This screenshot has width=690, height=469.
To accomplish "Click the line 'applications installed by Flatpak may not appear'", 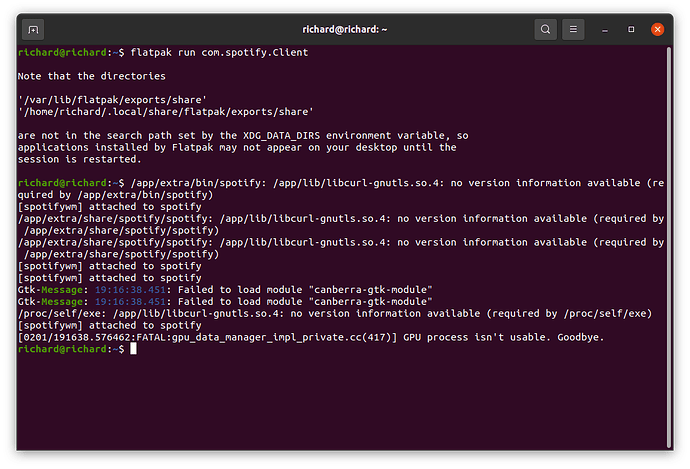I will click(x=160, y=147).
